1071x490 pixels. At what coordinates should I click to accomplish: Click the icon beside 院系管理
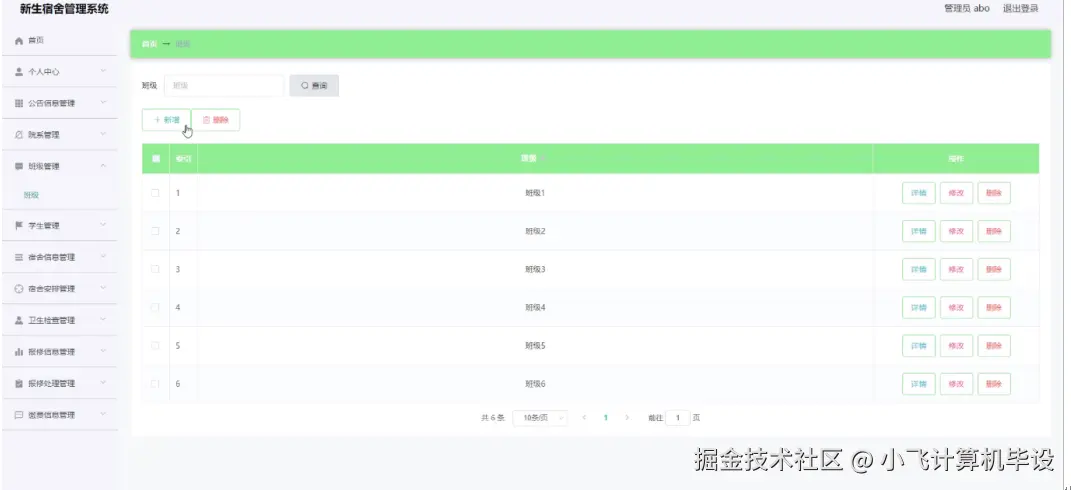[19, 135]
